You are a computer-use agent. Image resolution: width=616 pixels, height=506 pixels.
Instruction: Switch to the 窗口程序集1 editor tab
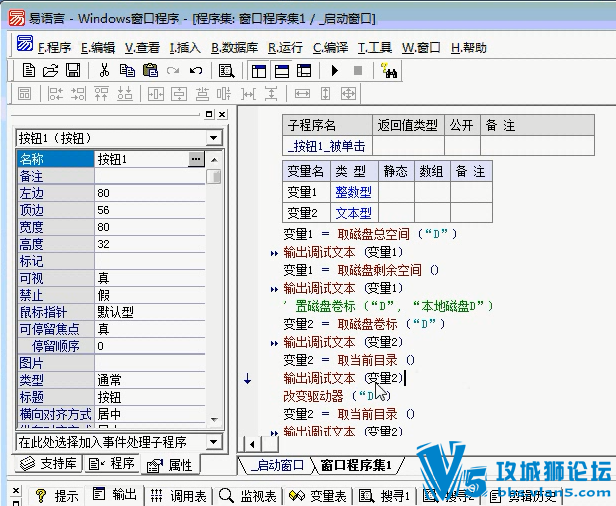point(357,465)
